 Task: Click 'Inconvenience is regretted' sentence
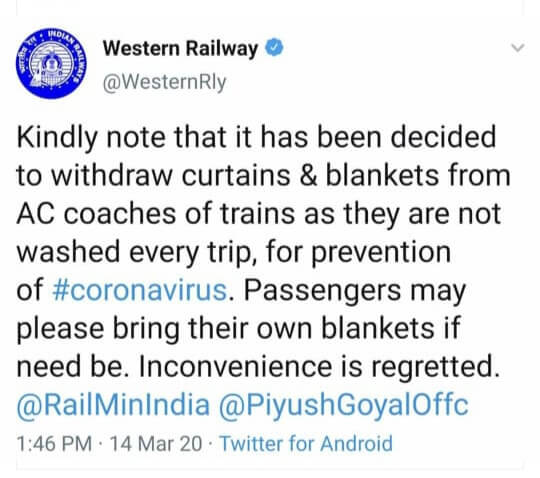pyautogui.click(x=319, y=366)
